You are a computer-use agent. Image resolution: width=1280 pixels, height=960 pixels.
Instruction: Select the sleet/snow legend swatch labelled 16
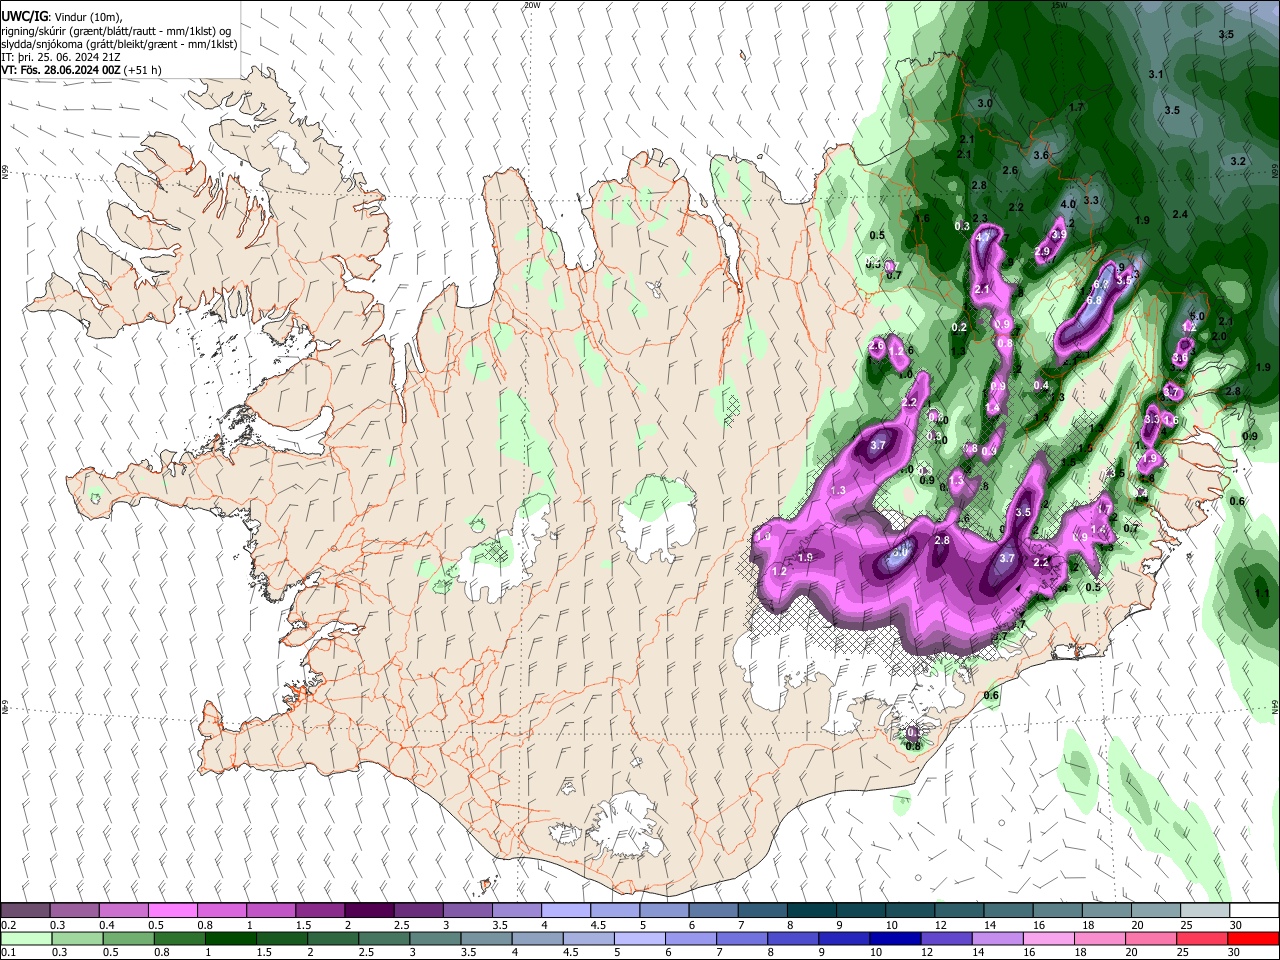tap(1058, 911)
